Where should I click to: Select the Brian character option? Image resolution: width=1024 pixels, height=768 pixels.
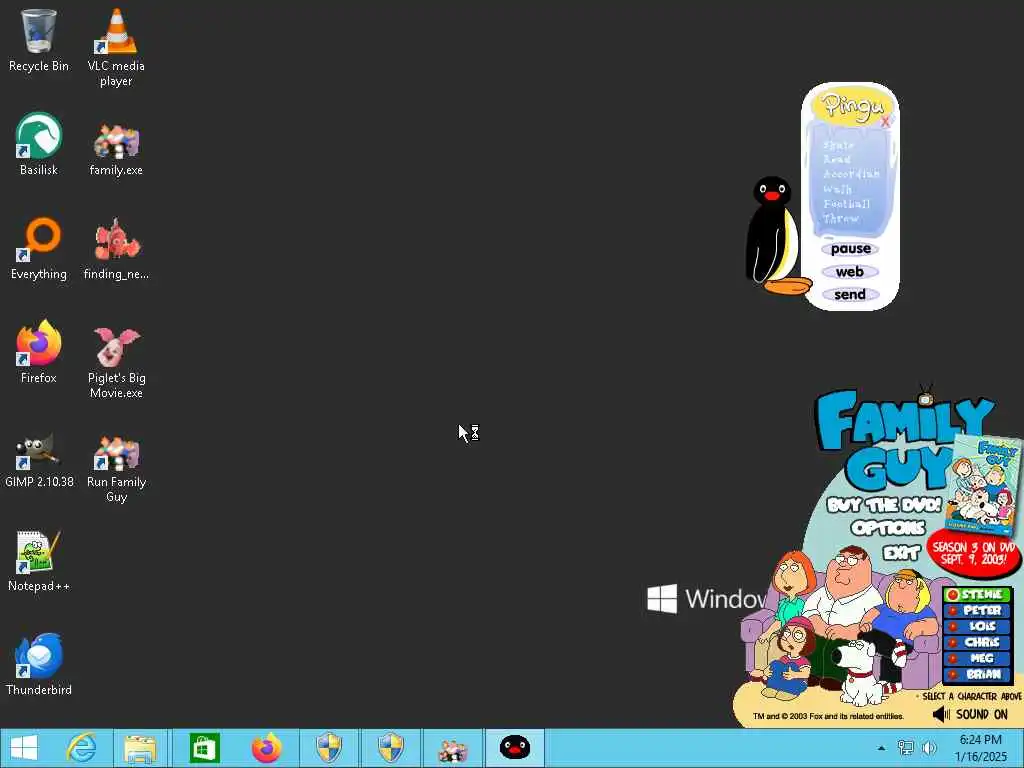coord(977,675)
